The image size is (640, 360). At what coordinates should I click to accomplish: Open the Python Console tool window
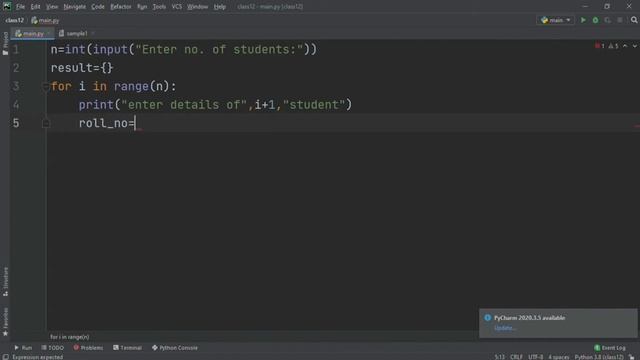click(x=175, y=348)
